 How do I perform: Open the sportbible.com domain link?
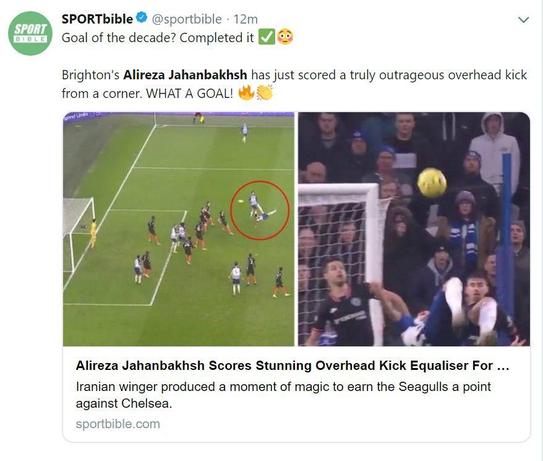tap(118, 424)
